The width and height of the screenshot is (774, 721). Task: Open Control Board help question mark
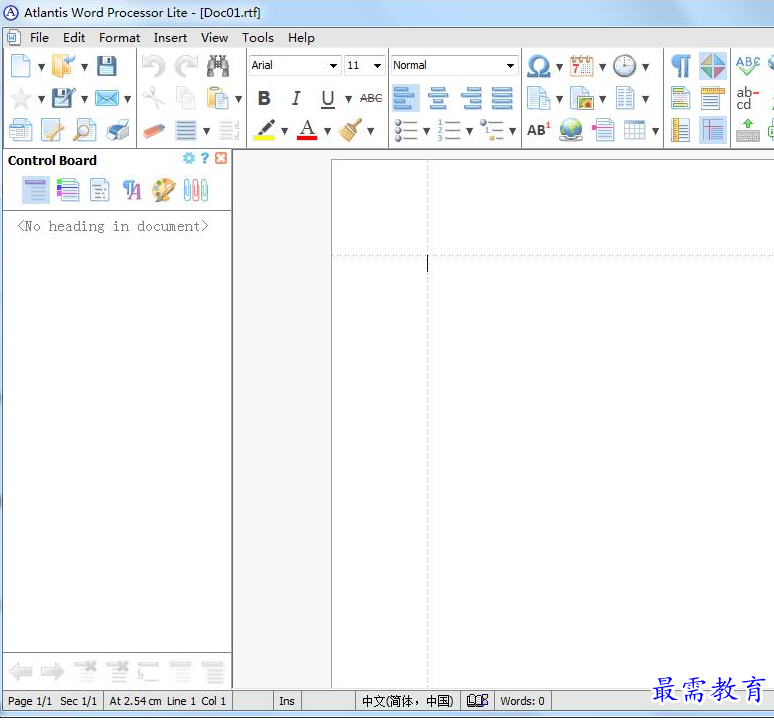click(205, 158)
